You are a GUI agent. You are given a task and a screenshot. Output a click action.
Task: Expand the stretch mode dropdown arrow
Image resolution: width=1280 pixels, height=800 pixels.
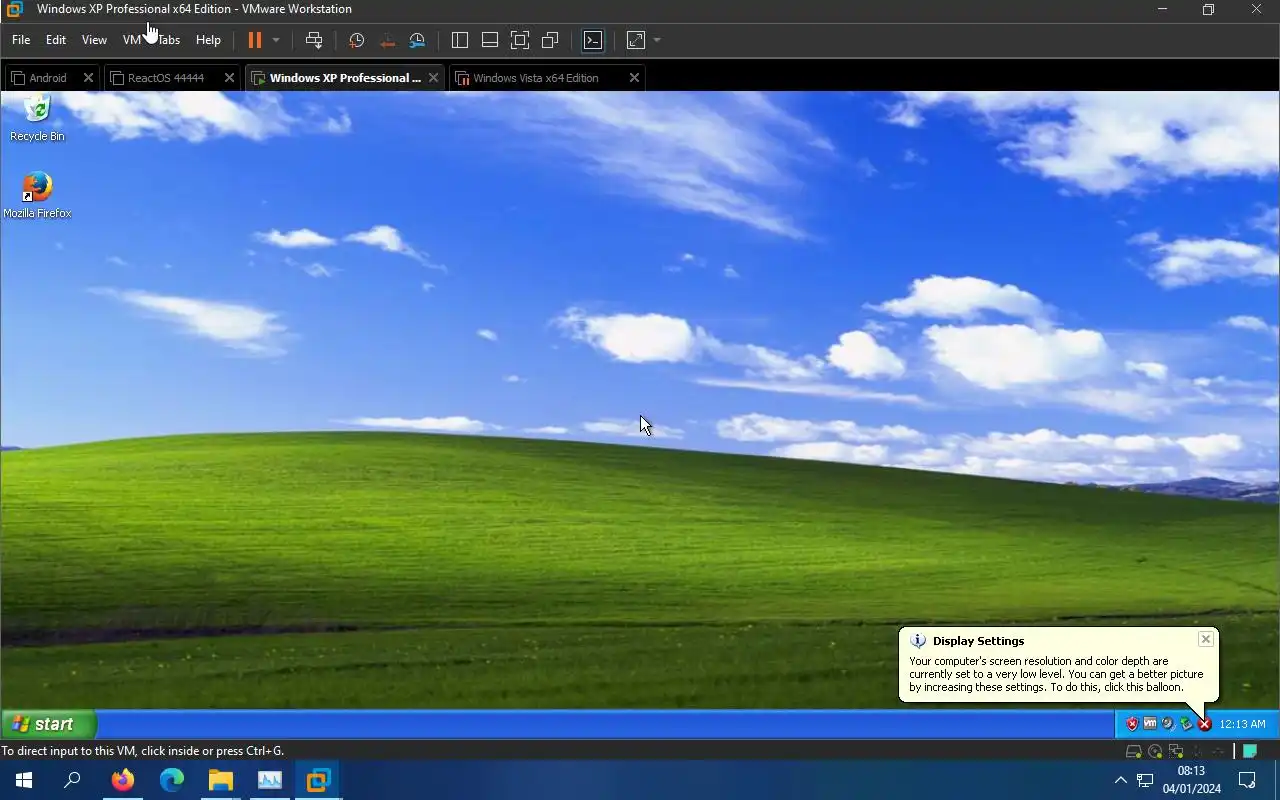(x=657, y=40)
